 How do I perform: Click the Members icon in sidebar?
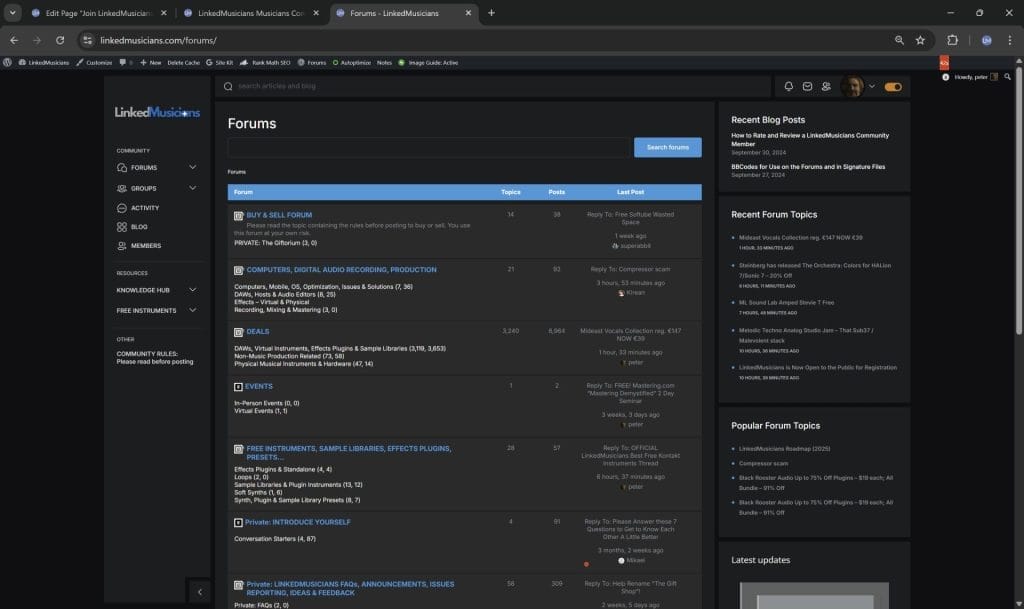coord(122,246)
